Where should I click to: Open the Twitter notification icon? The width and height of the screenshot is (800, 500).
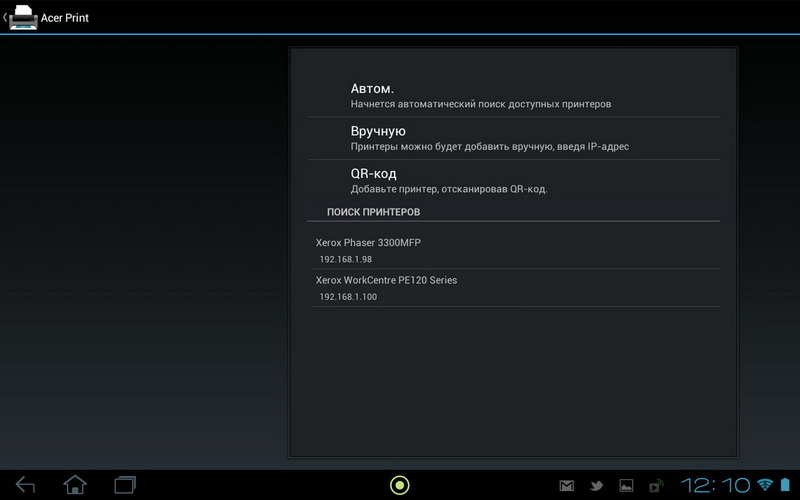(x=596, y=485)
